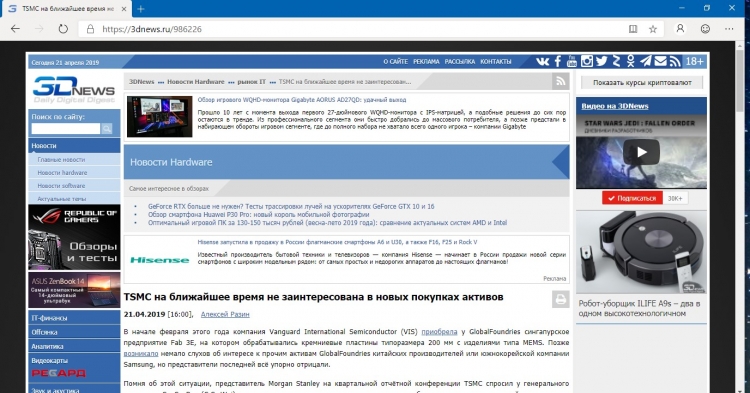Go back with the browser back arrow

pyautogui.click(x=15, y=29)
